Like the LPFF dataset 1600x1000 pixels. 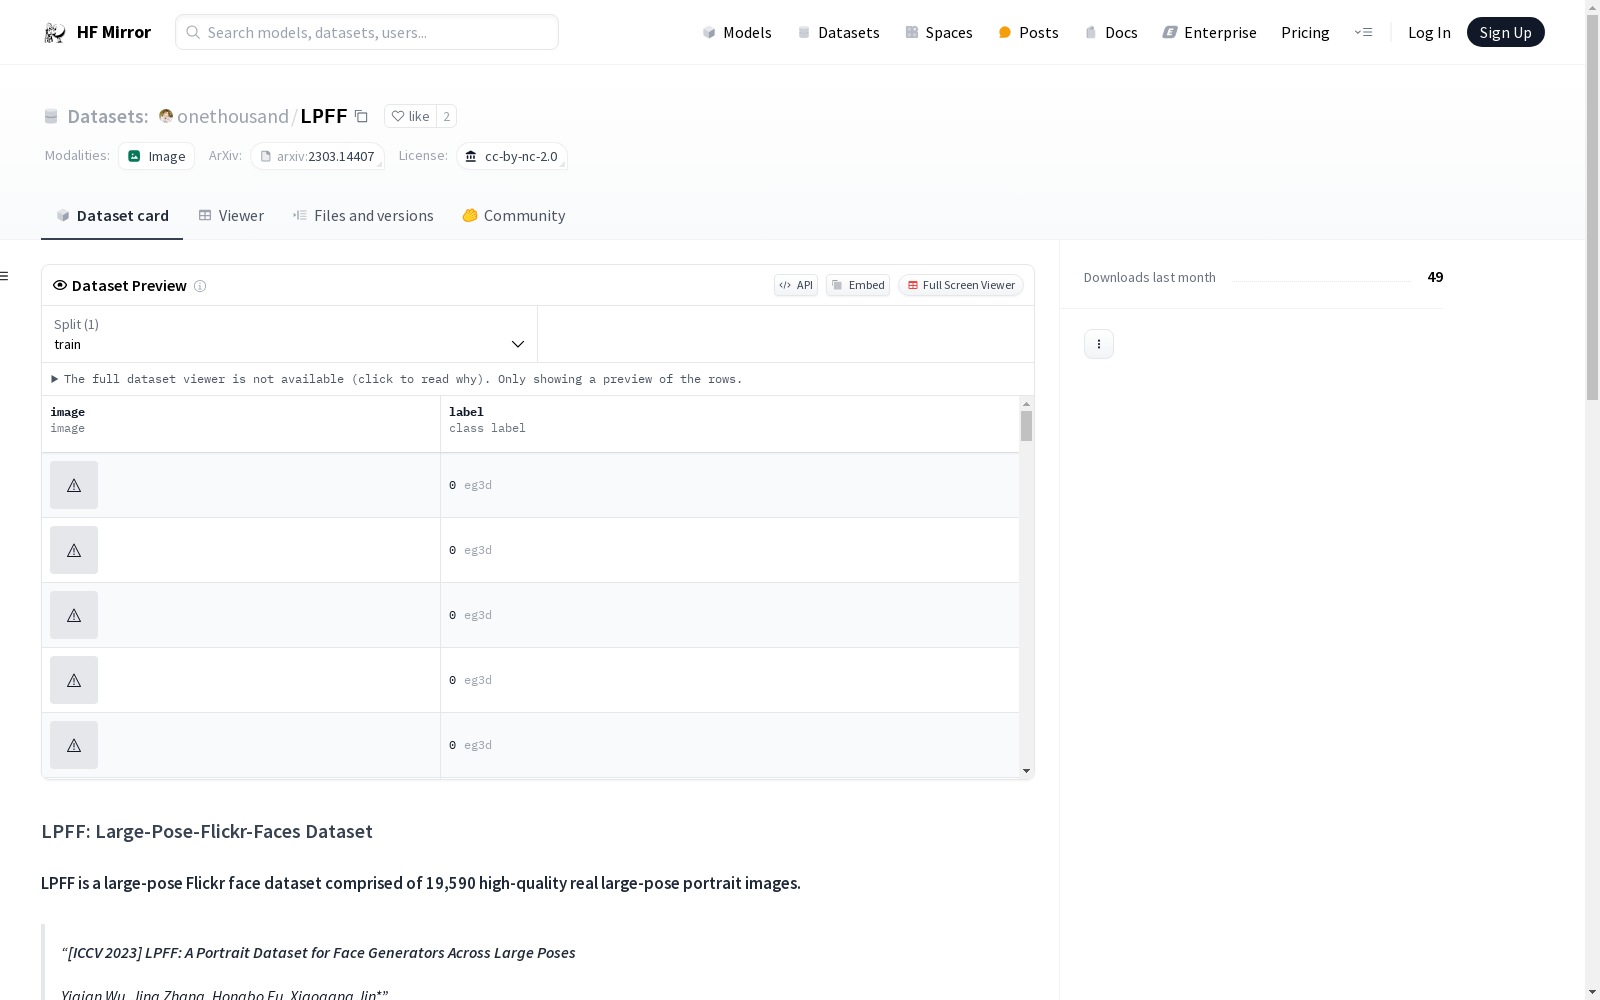[410, 116]
